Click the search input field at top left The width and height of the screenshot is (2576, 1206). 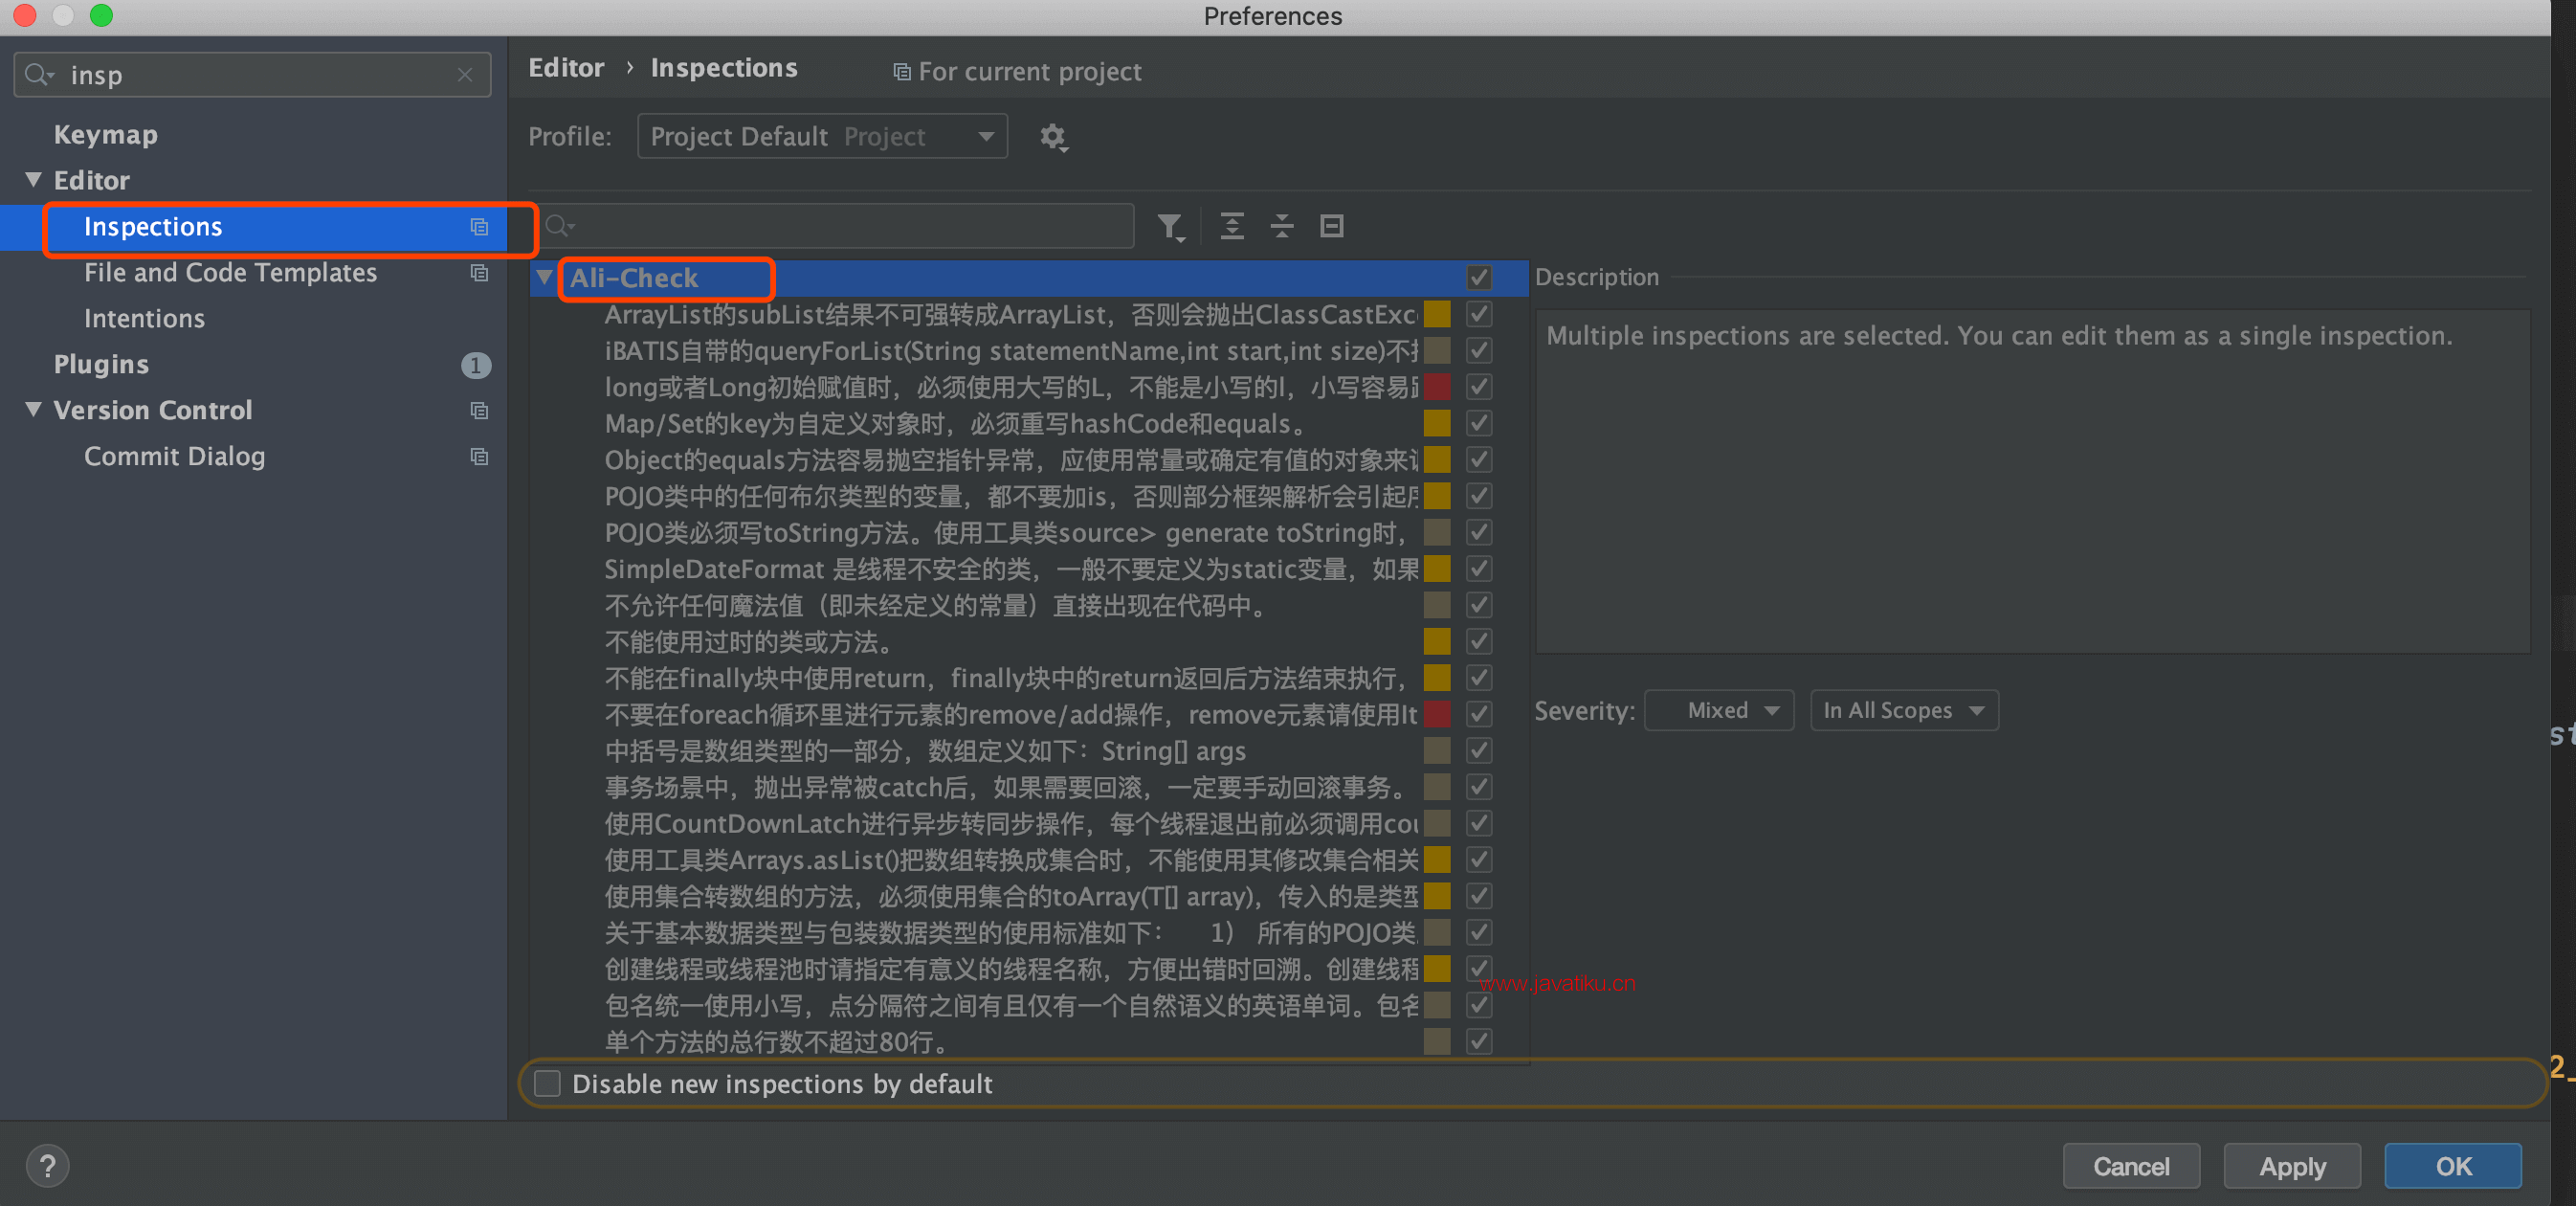click(253, 71)
